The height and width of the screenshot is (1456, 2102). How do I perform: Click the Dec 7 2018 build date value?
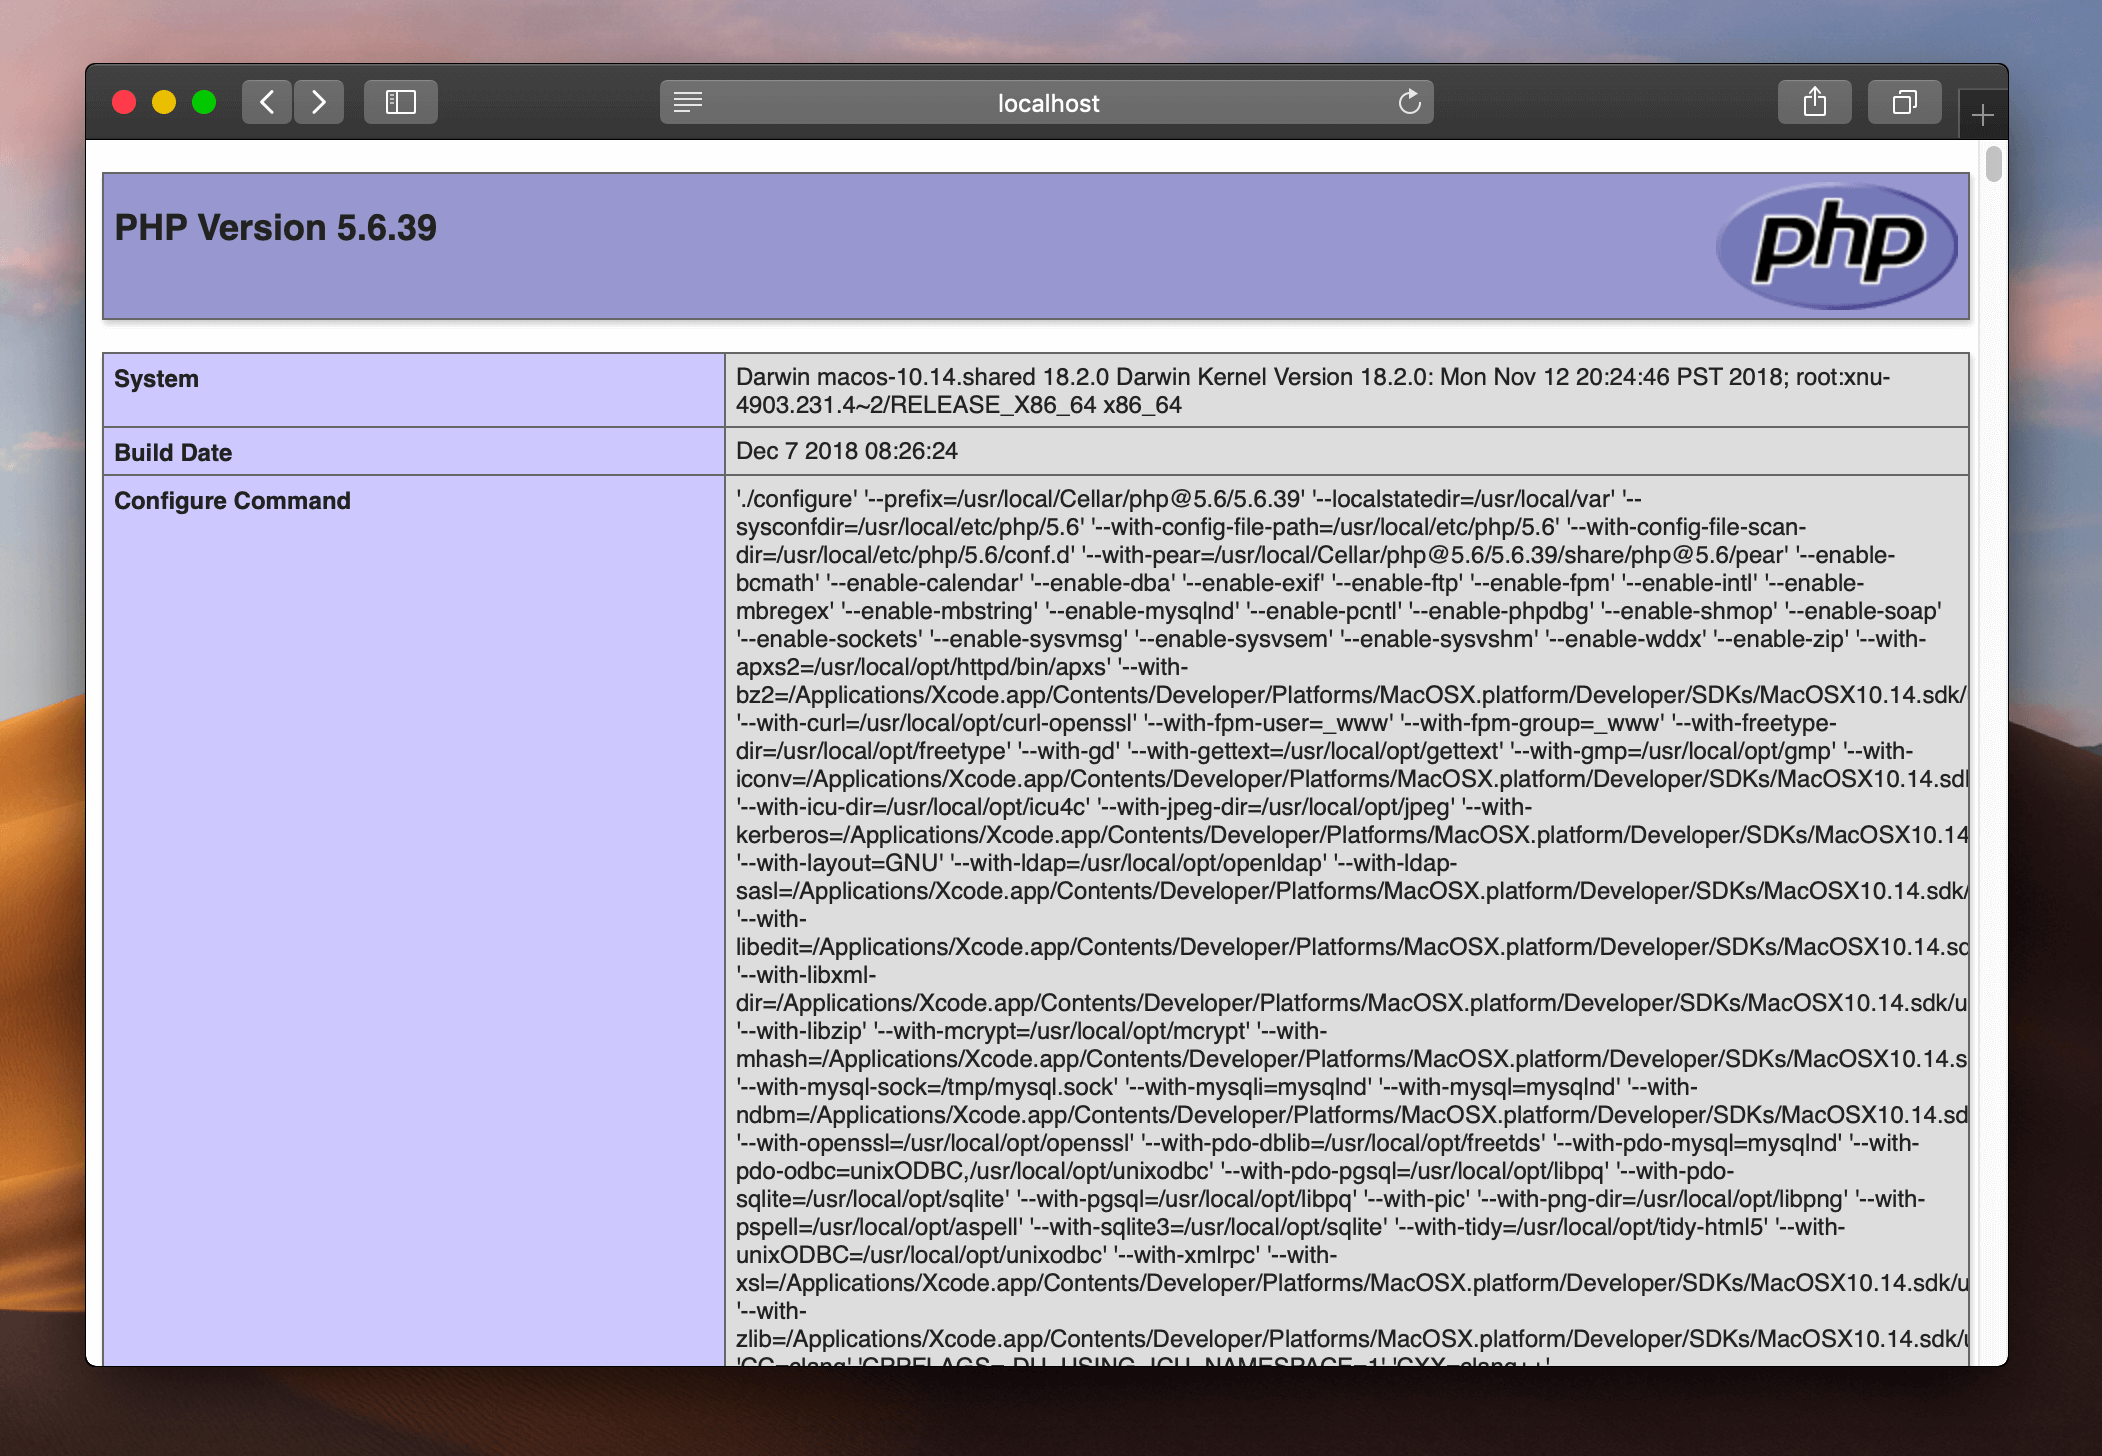point(847,451)
